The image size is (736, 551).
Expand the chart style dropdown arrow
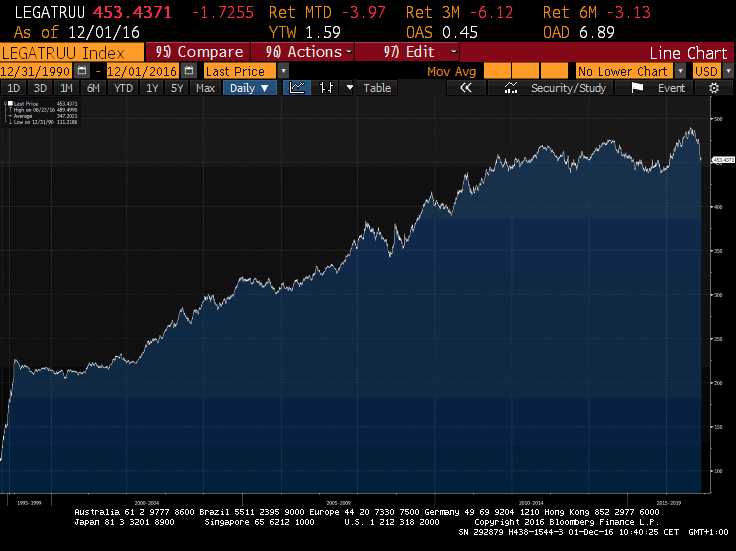click(349, 88)
